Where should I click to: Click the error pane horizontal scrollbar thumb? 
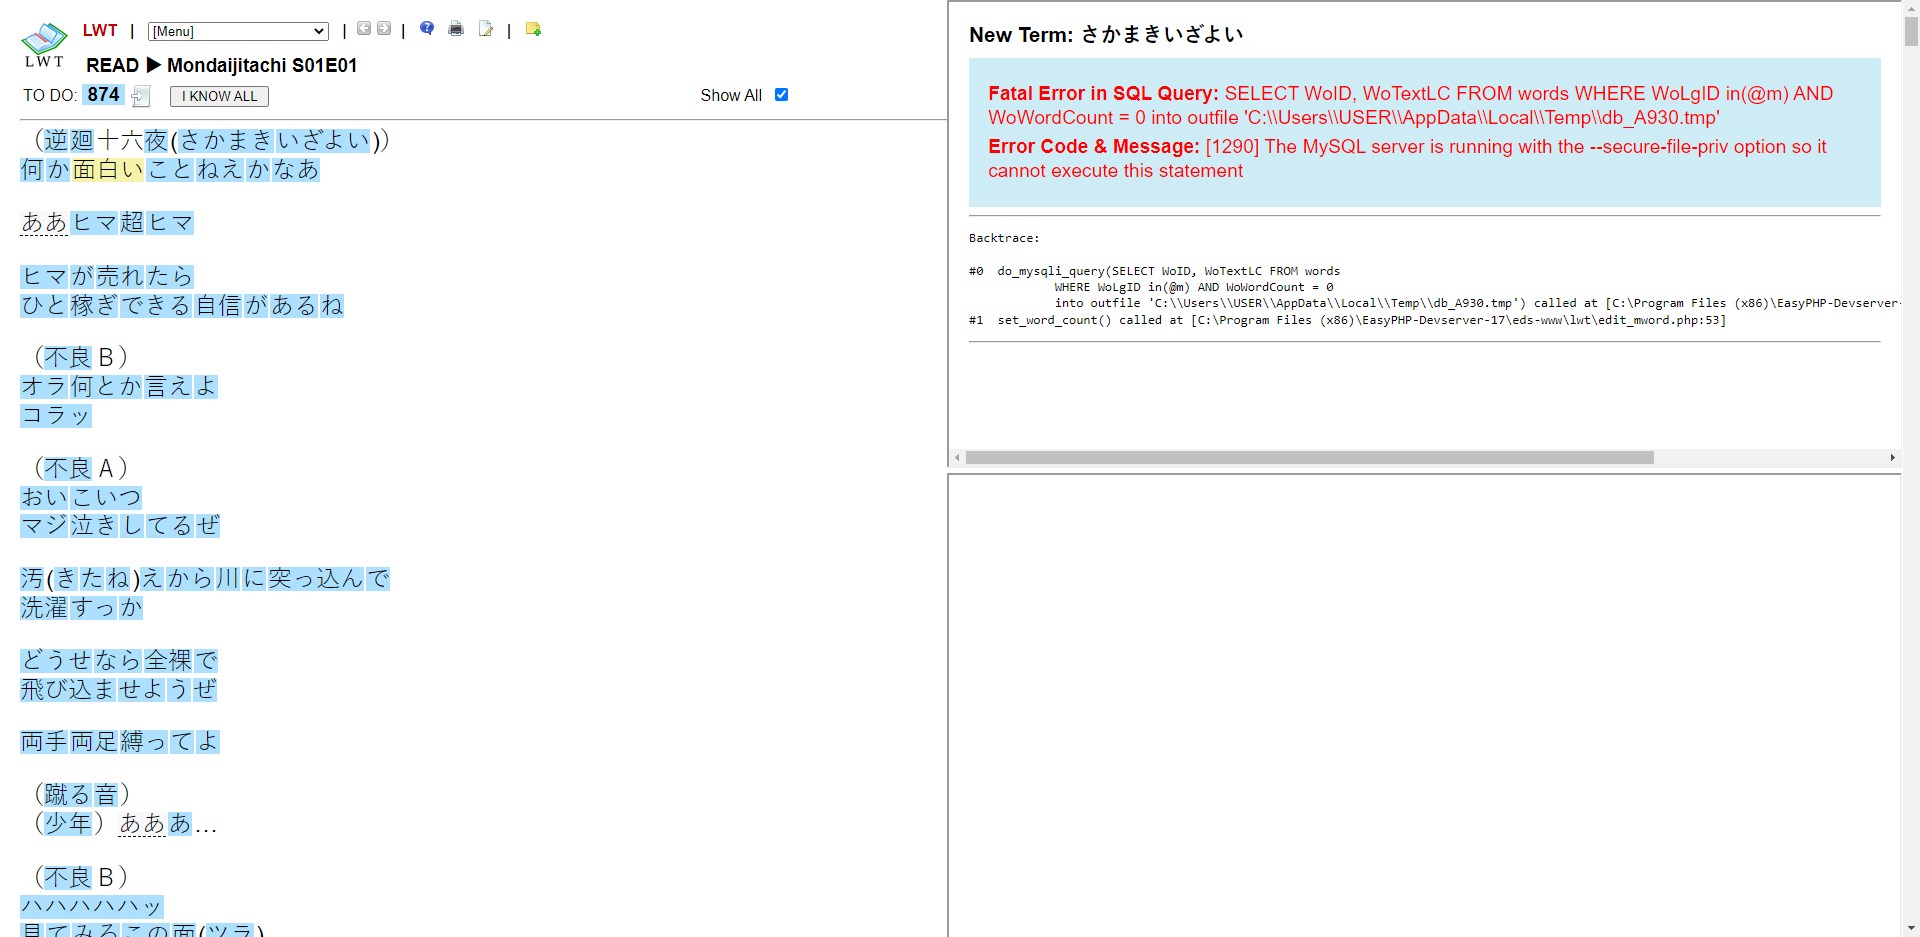[1309, 458]
